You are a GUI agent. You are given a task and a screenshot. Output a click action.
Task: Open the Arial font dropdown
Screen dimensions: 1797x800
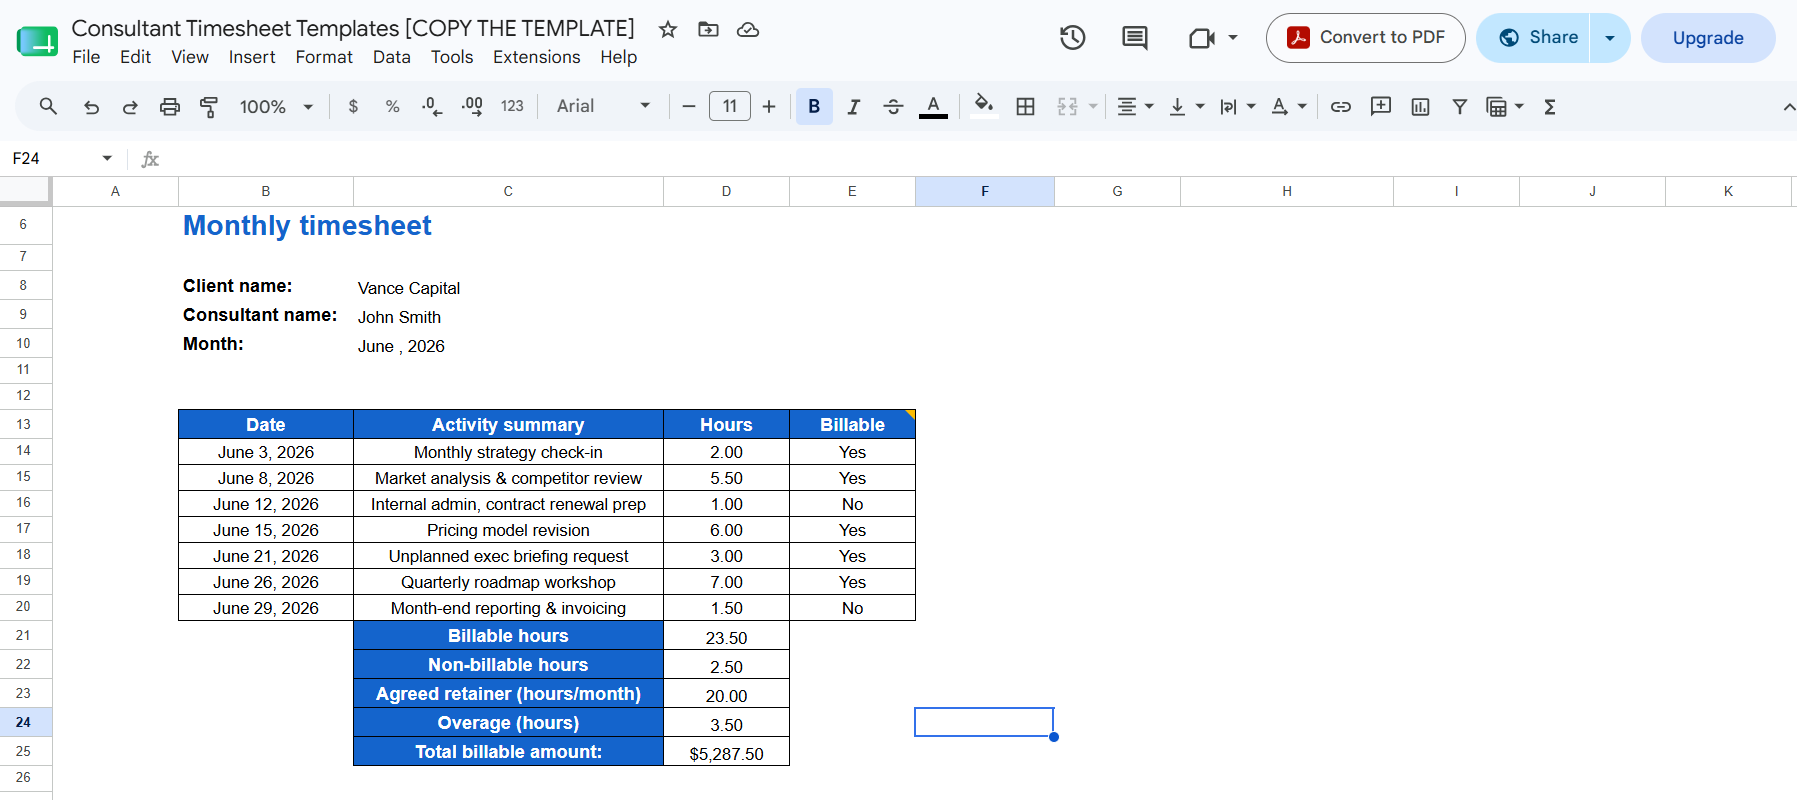point(604,106)
